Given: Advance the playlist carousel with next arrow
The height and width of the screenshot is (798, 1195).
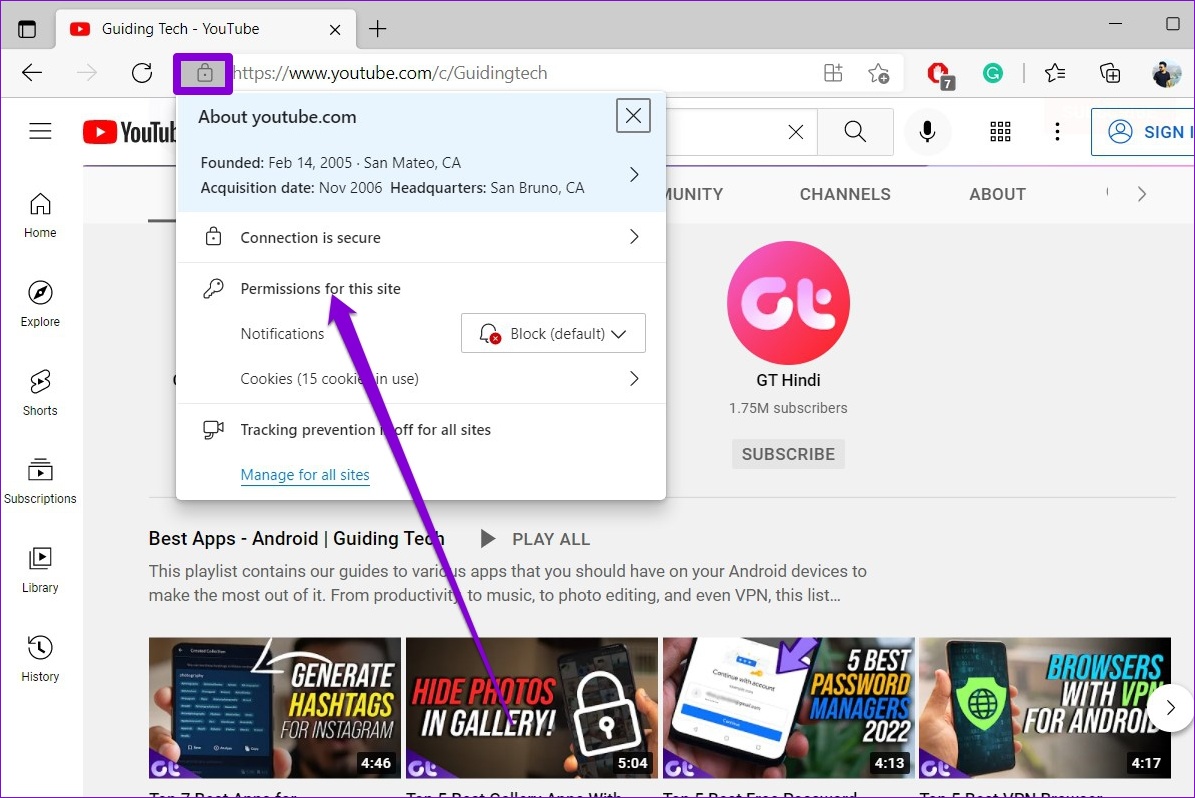Looking at the screenshot, I should pos(1171,708).
